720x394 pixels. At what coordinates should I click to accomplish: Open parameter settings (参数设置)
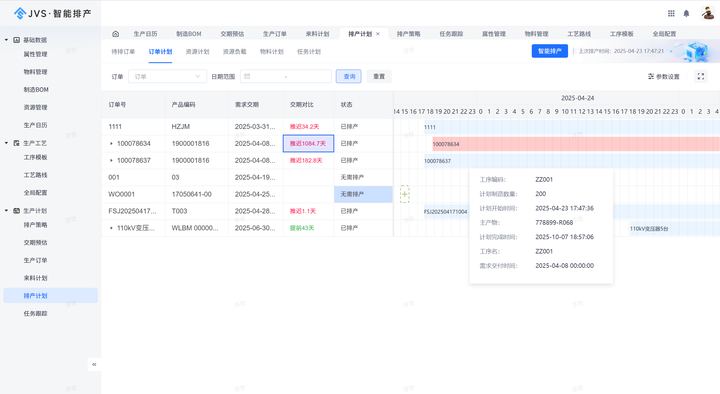[664, 77]
